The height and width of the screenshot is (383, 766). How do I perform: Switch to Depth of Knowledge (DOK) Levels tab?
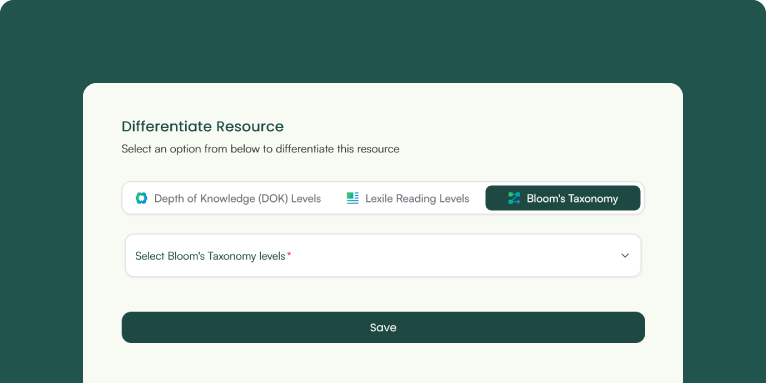[228, 198]
